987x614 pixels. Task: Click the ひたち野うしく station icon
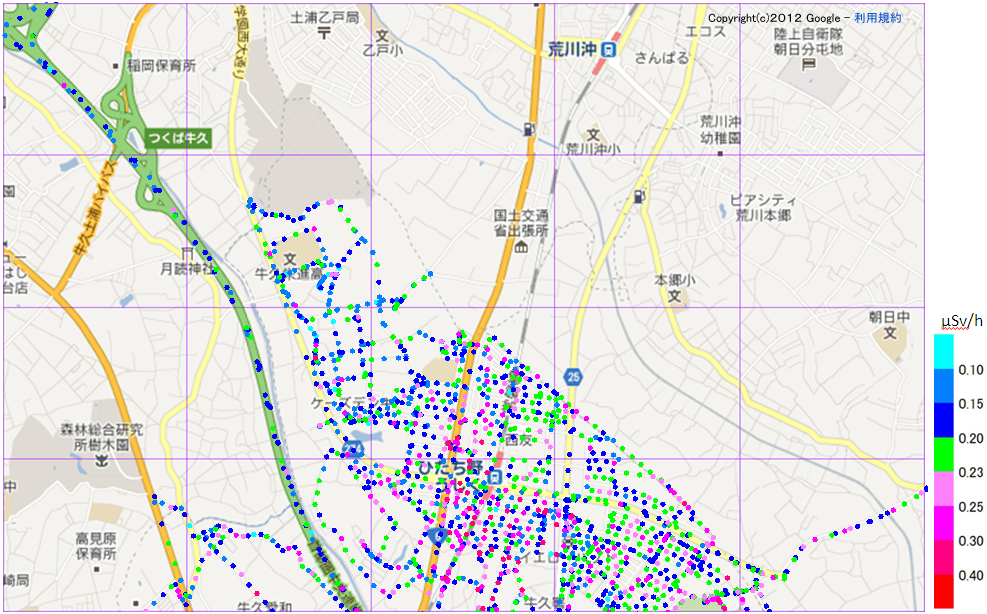tap(496, 477)
